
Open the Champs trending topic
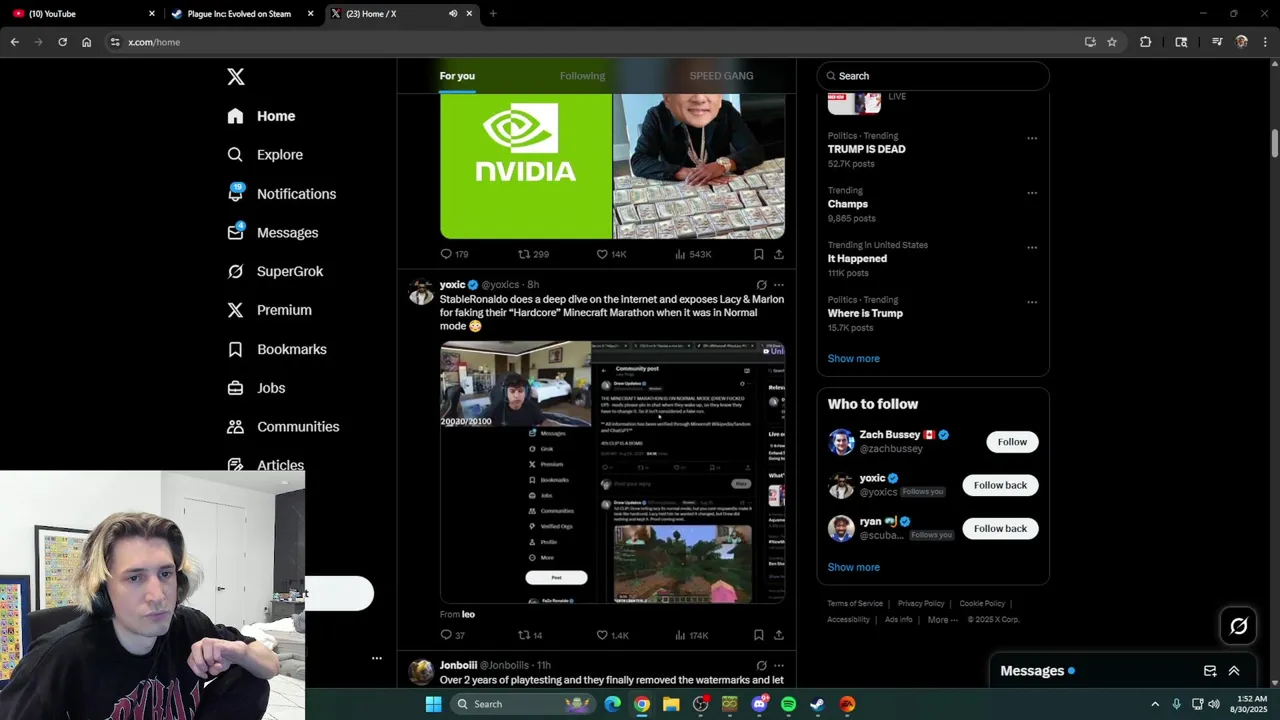coord(847,204)
